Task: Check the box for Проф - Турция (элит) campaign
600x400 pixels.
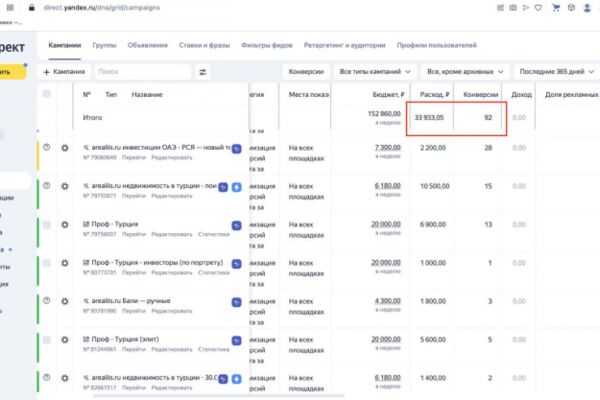Action: pyautogui.click(x=47, y=340)
